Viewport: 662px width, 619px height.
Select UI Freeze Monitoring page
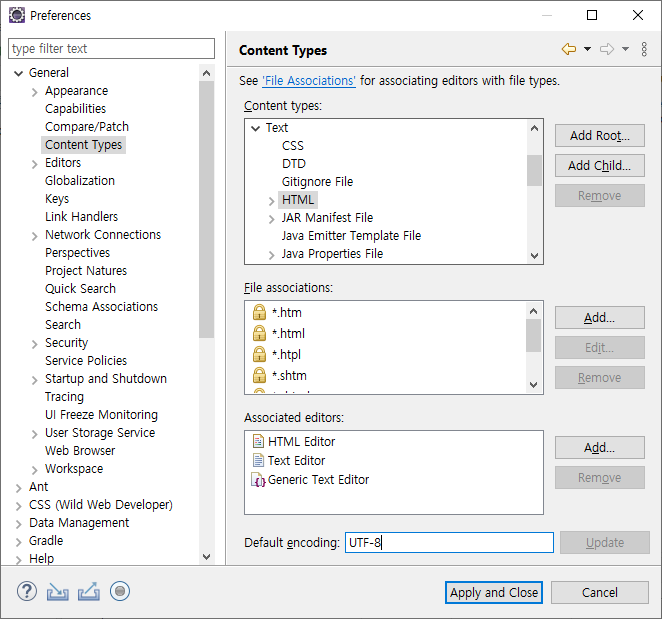click(101, 415)
